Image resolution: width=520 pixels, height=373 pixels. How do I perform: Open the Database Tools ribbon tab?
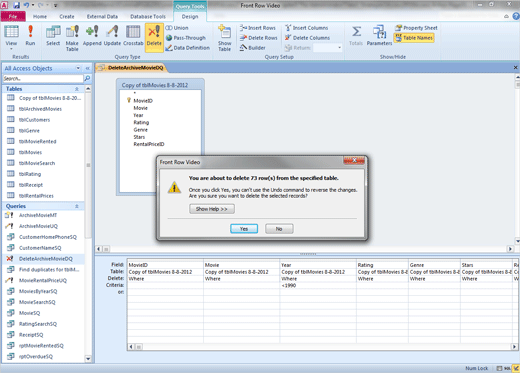click(148, 16)
